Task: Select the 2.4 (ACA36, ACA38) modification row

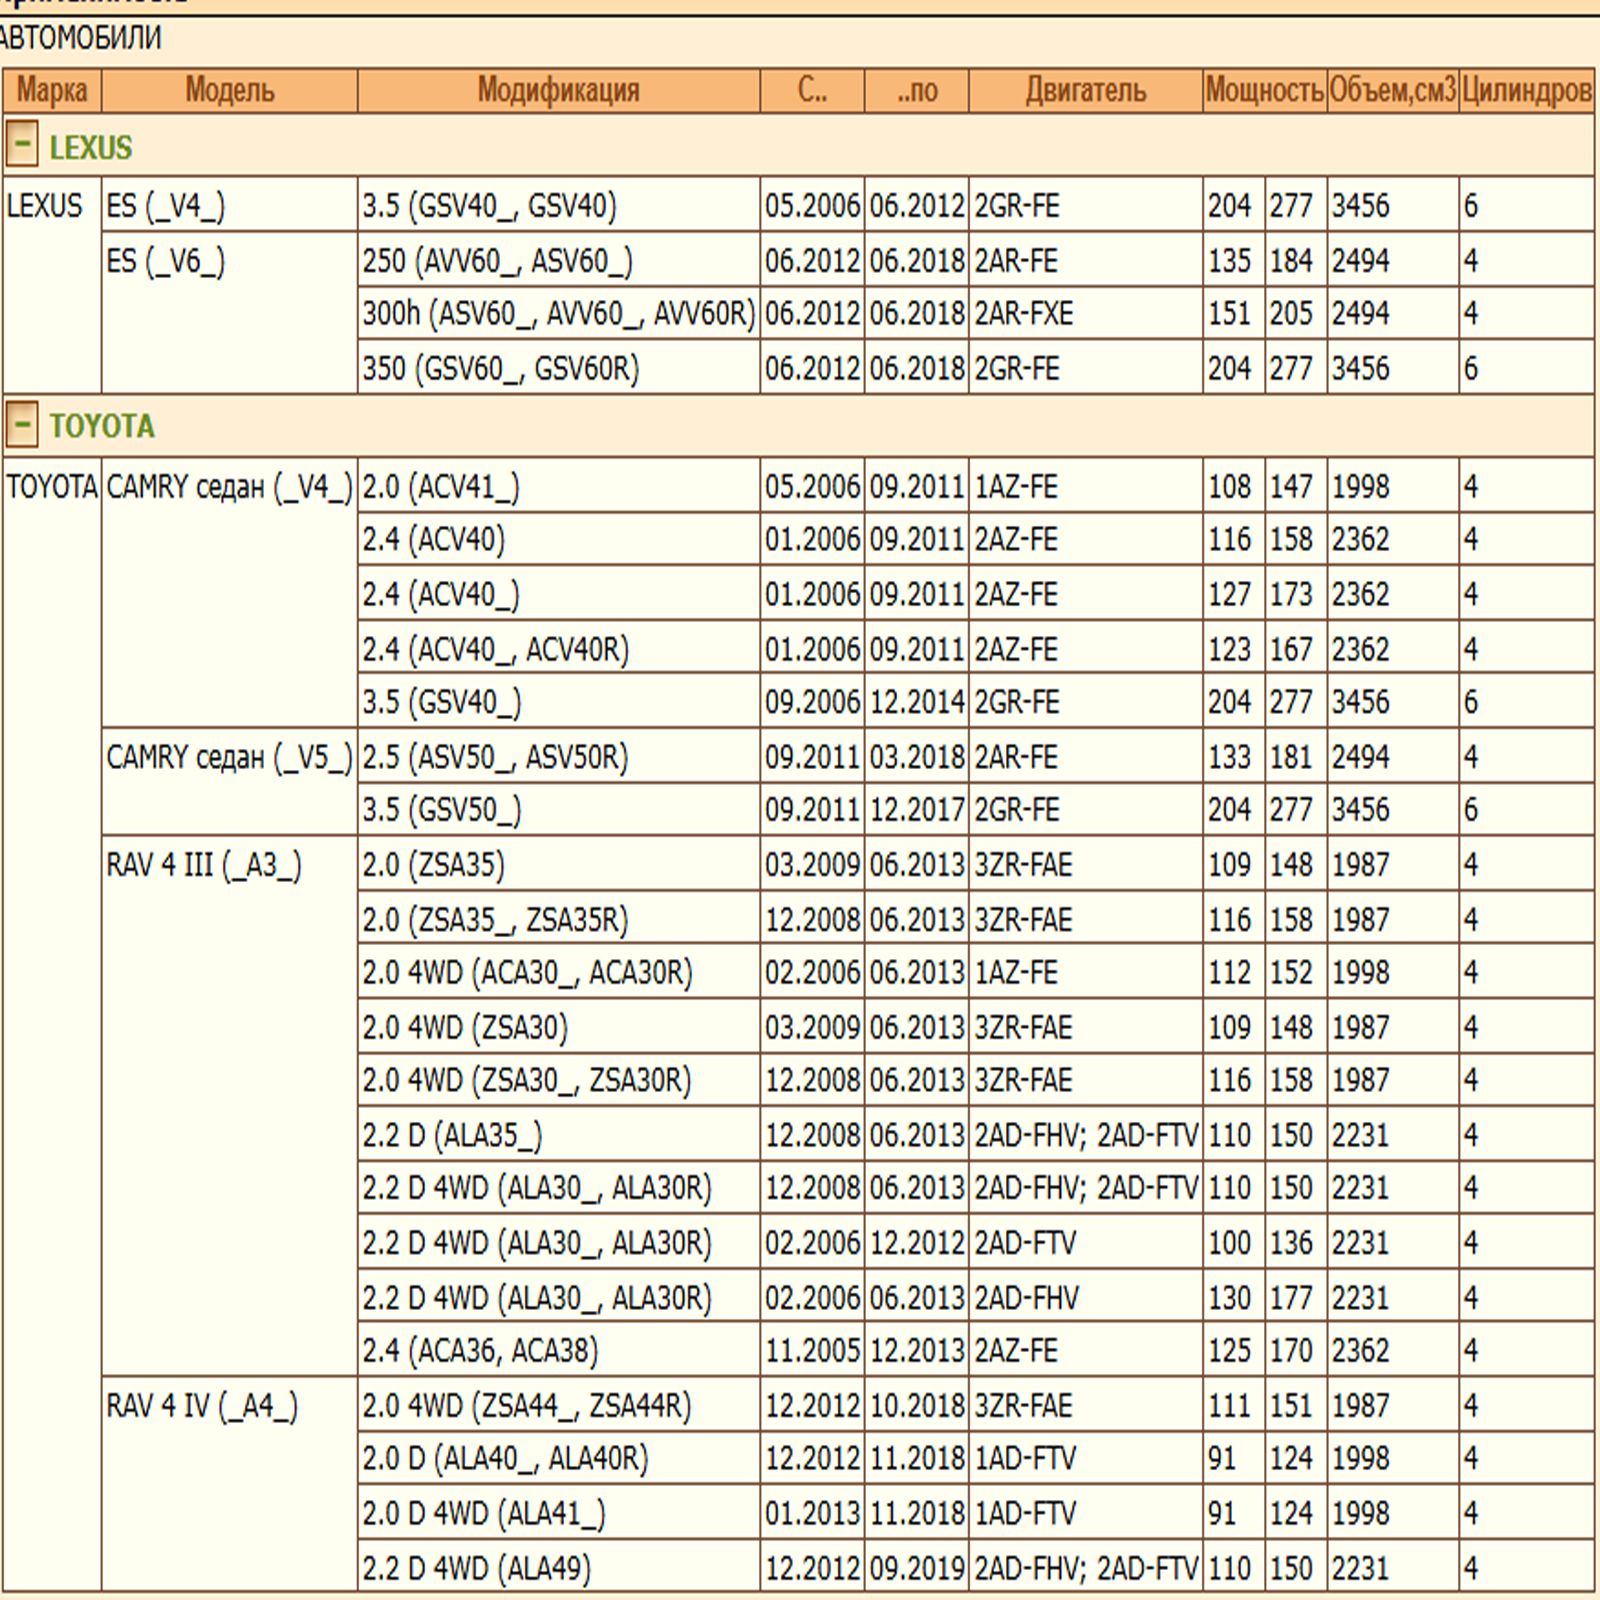Action: tap(480, 1351)
